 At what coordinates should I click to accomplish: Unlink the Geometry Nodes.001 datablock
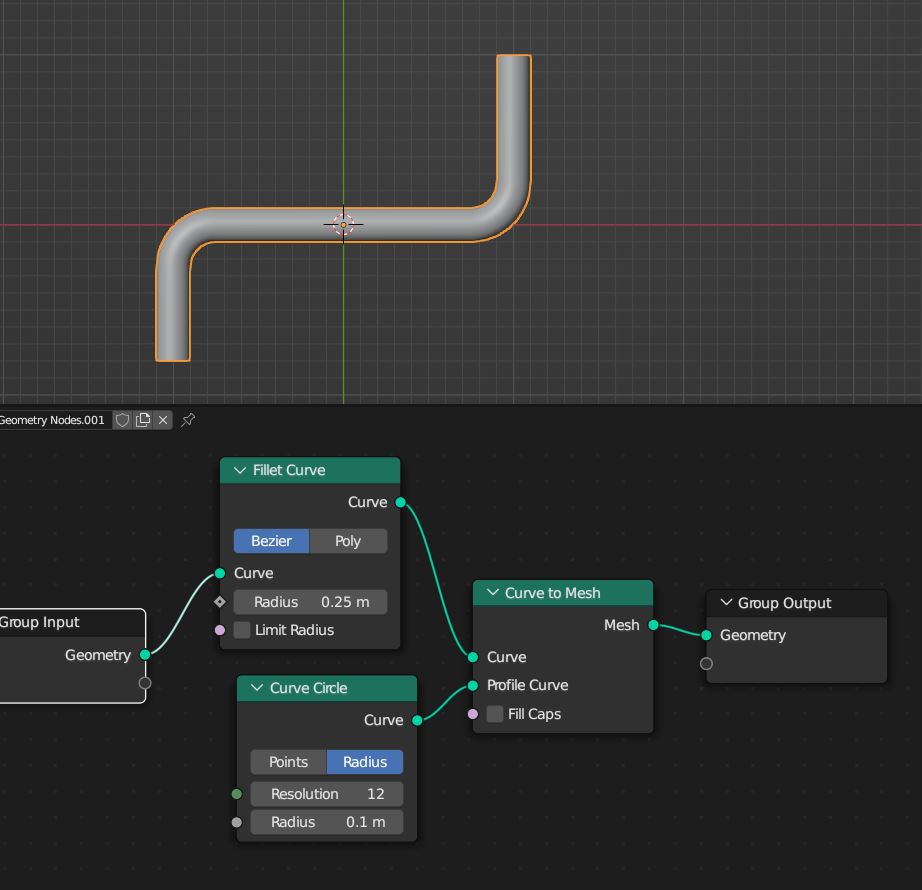[x=163, y=420]
